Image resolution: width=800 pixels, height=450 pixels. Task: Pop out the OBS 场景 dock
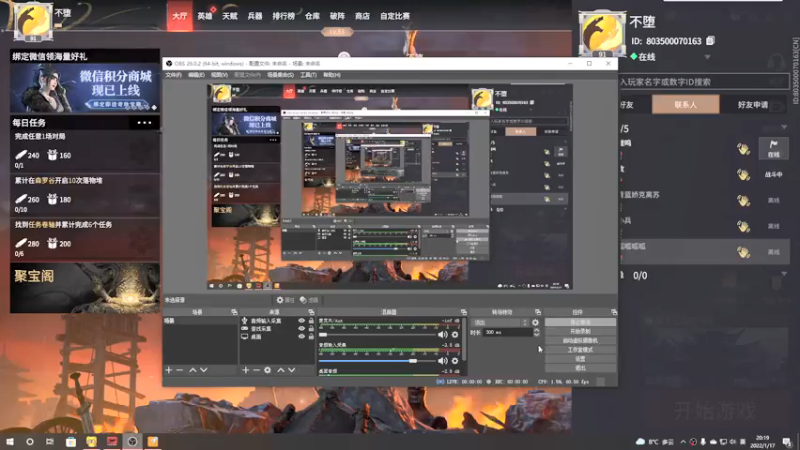pyautogui.click(x=234, y=312)
